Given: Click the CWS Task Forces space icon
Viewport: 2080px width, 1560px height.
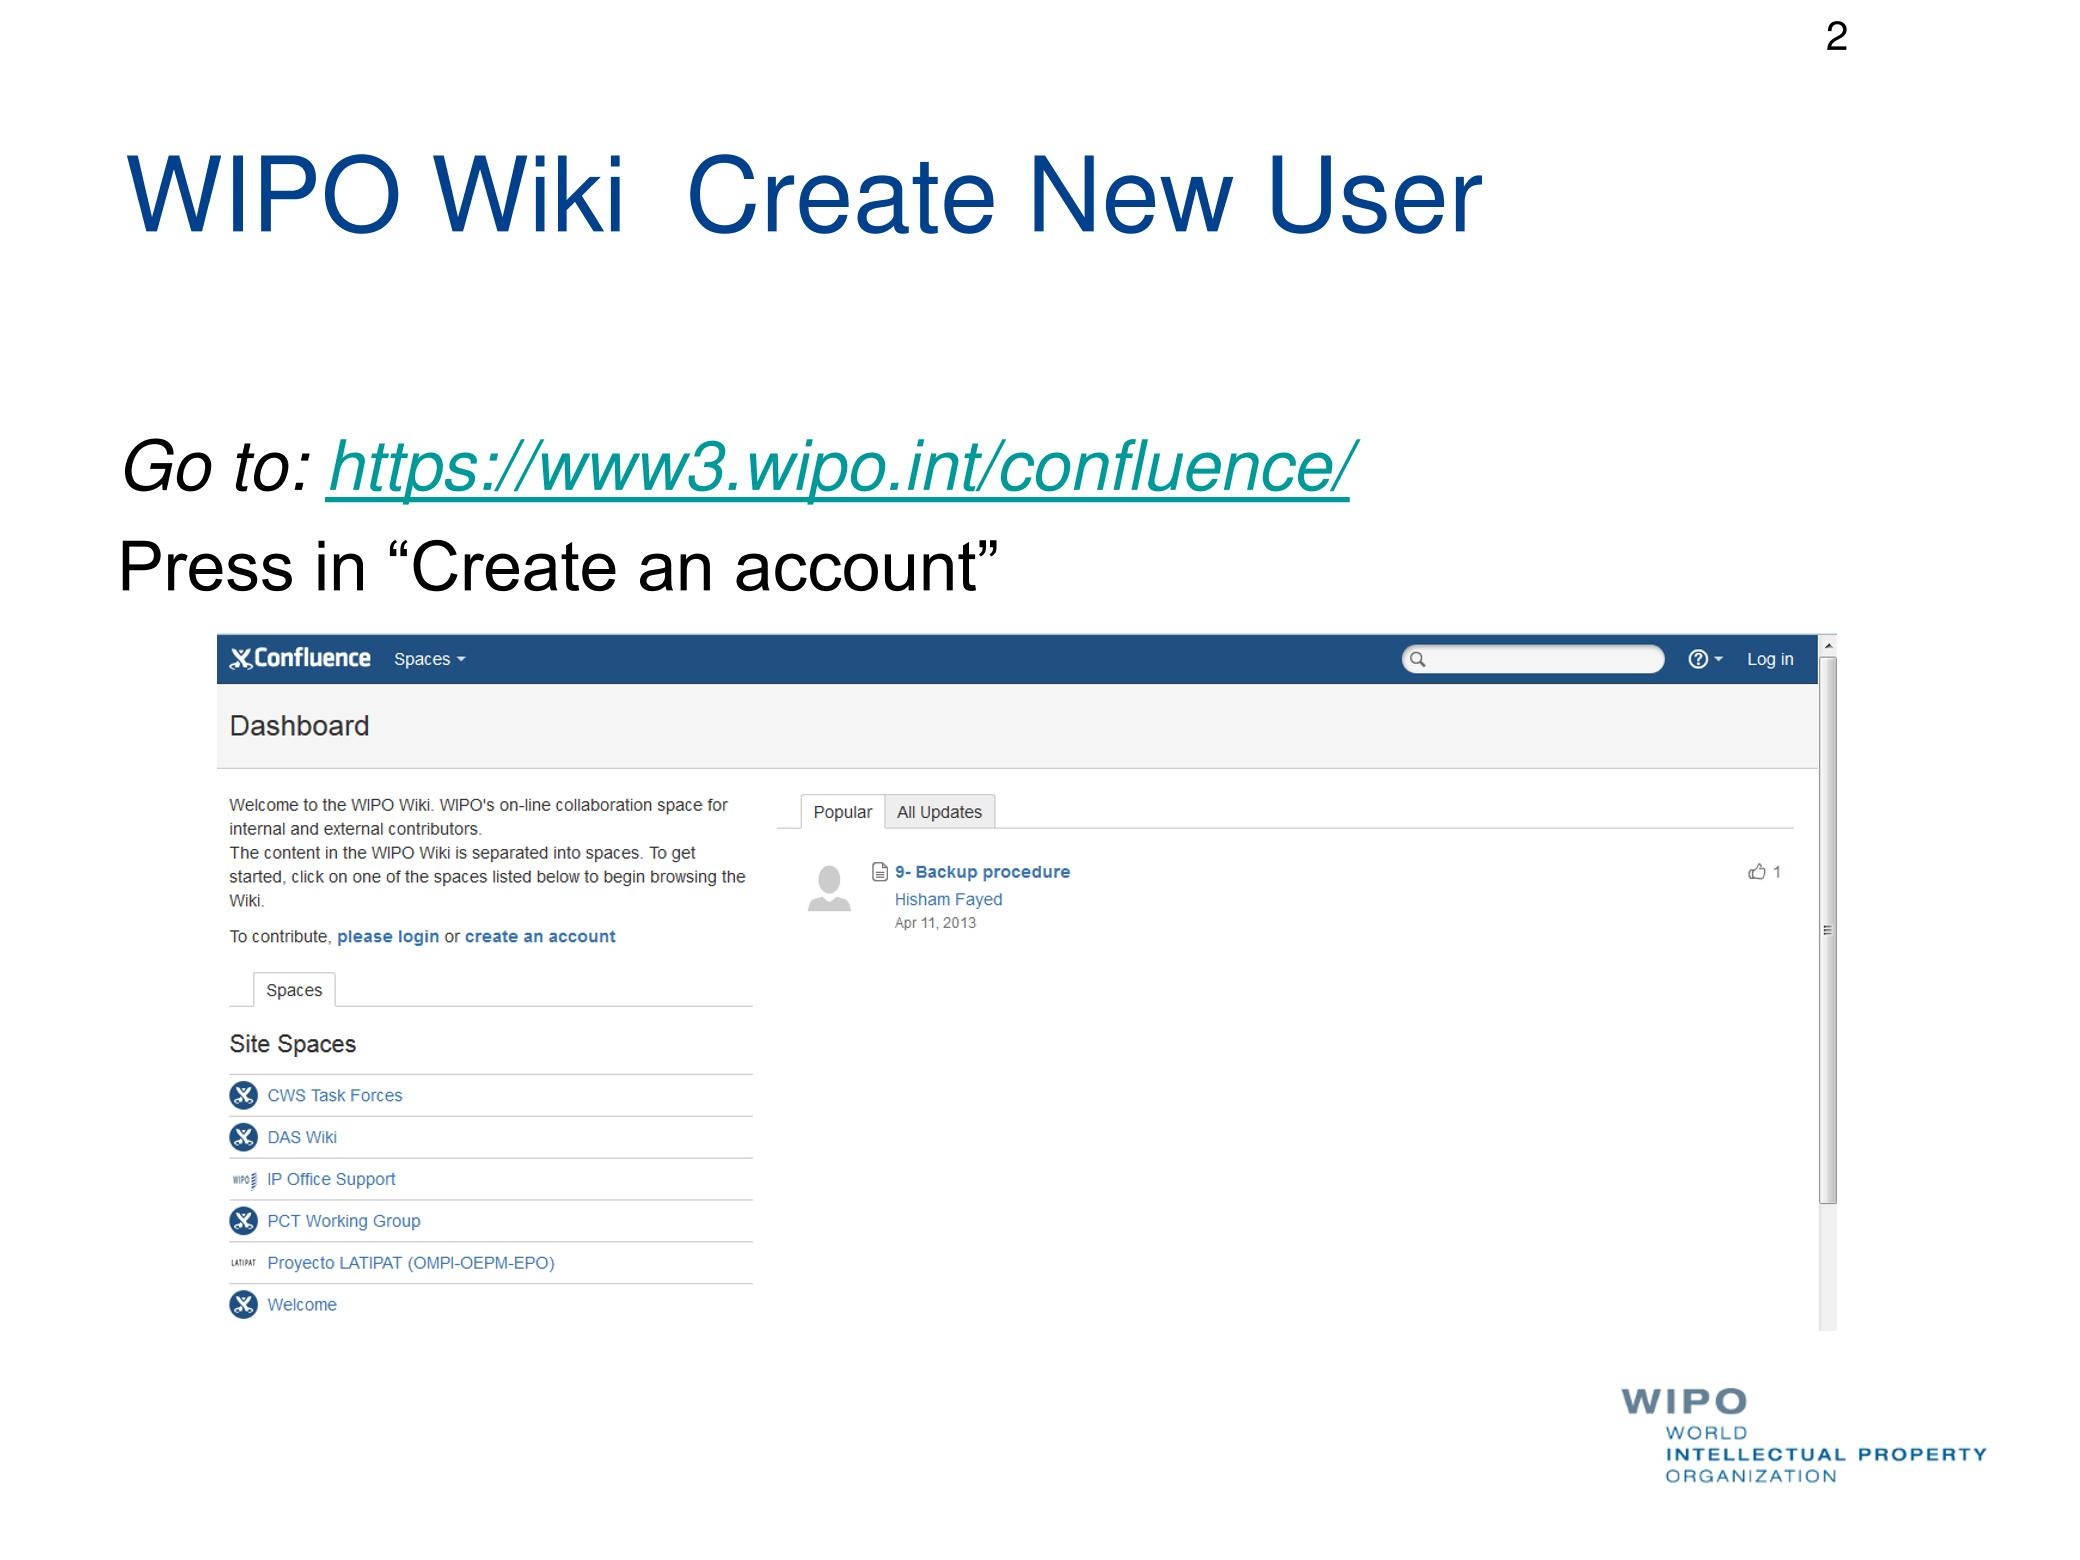Looking at the screenshot, I should (243, 1095).
